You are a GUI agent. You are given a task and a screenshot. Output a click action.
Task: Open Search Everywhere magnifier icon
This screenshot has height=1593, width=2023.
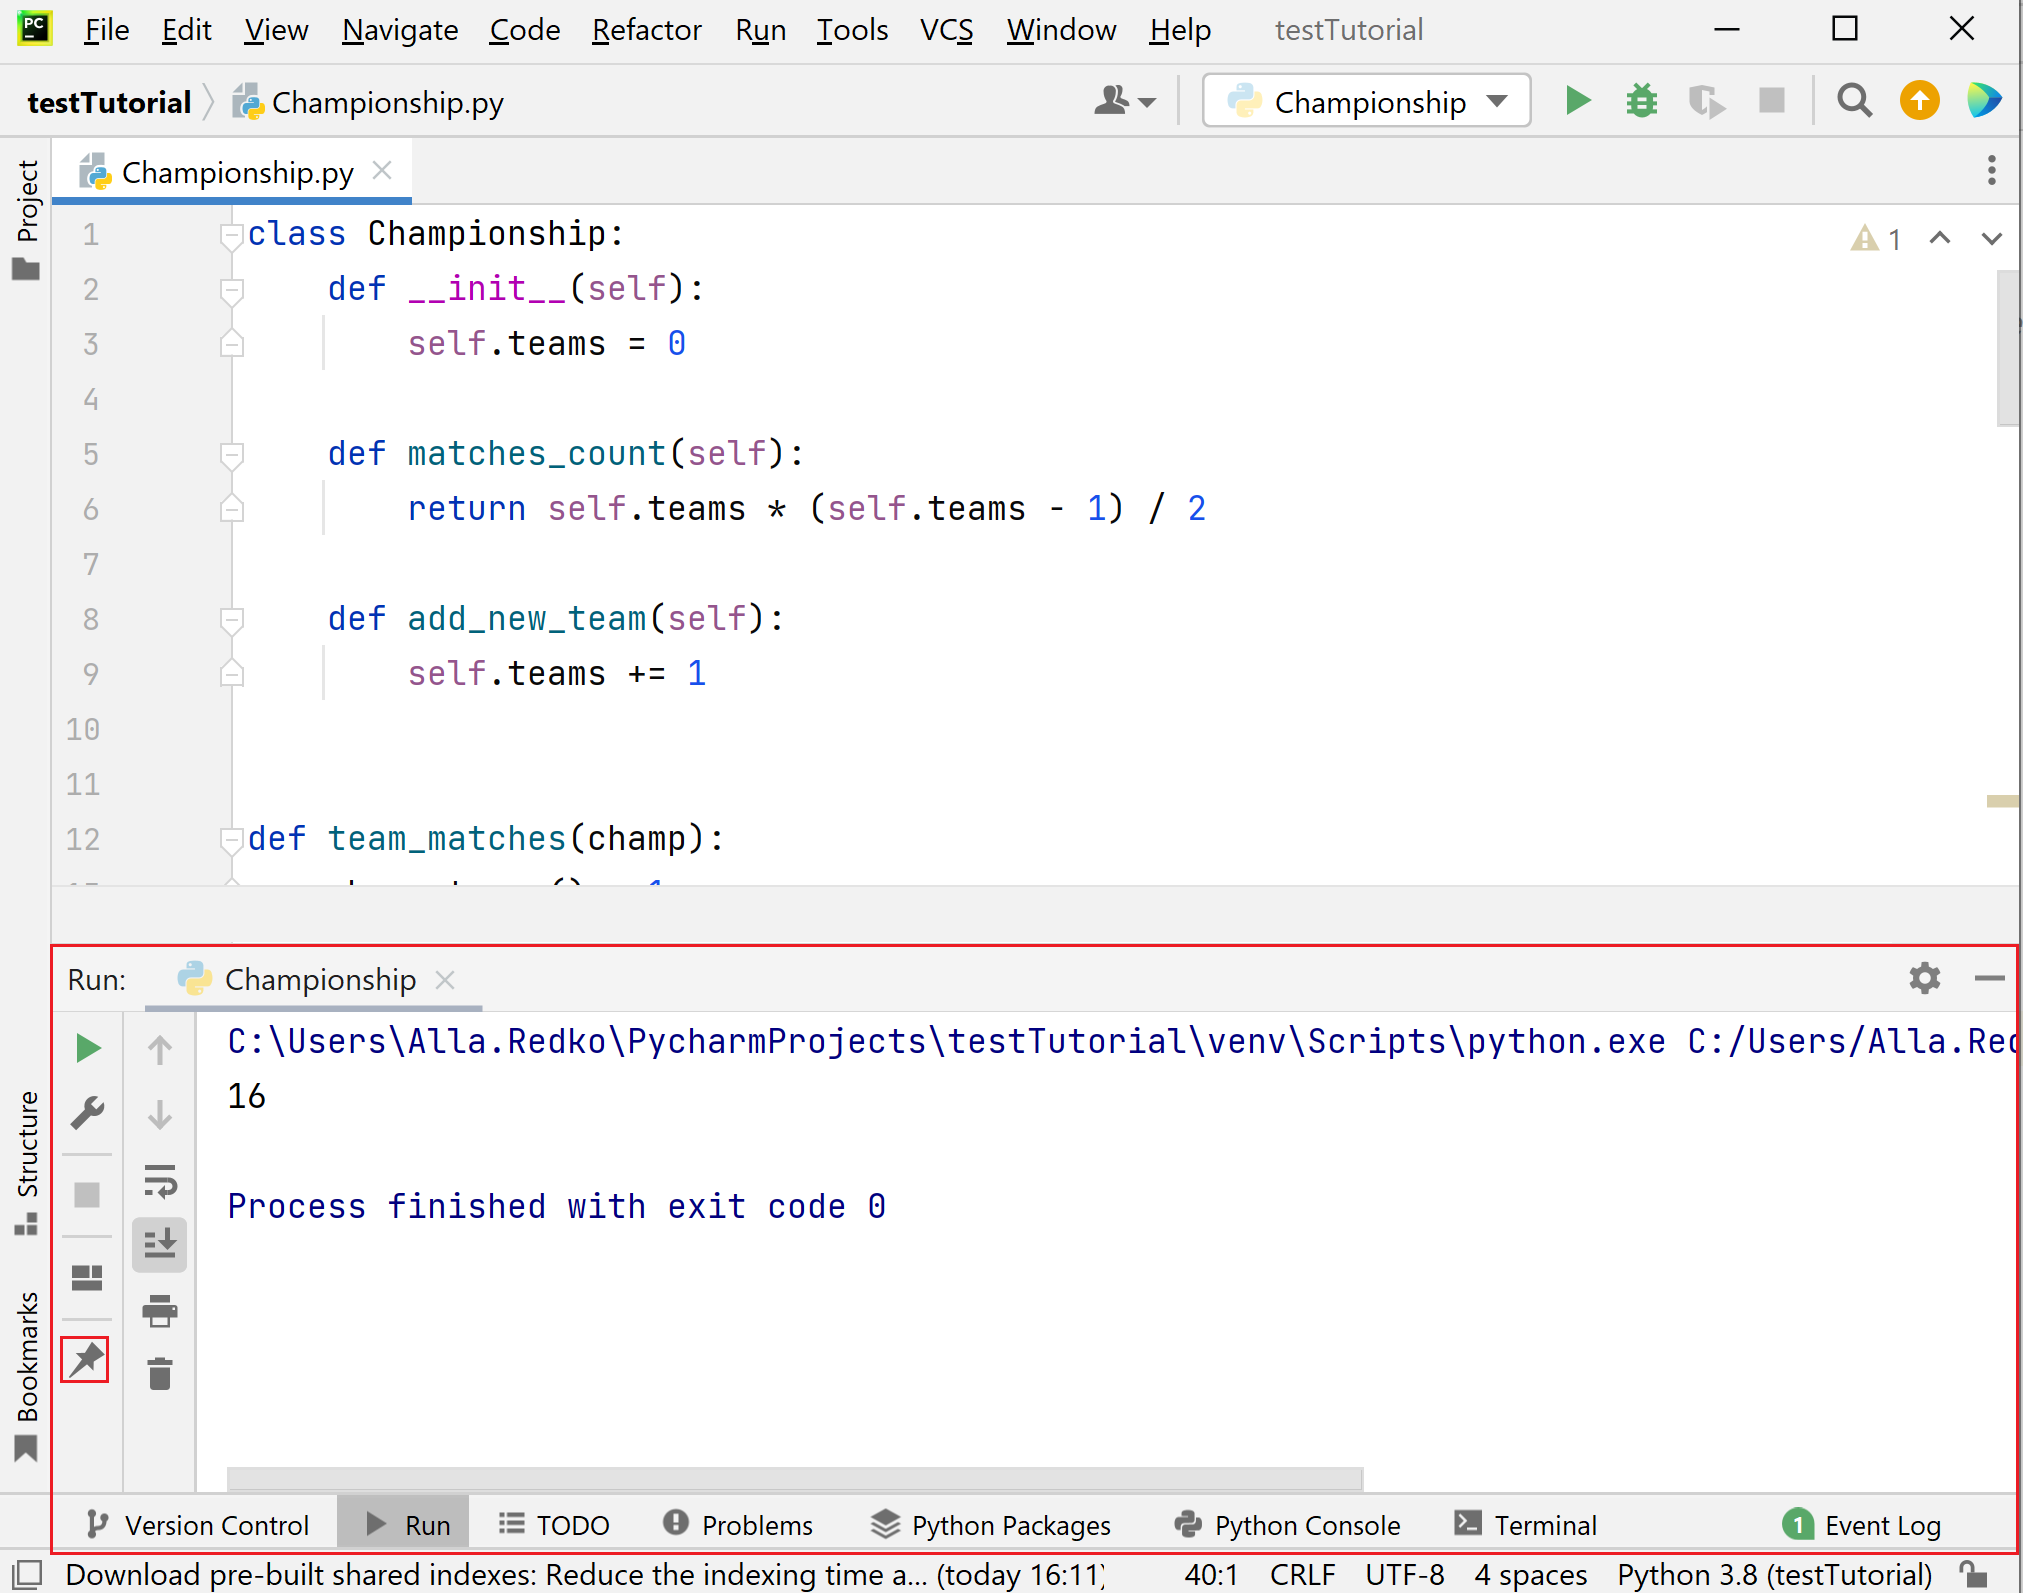1854,101
